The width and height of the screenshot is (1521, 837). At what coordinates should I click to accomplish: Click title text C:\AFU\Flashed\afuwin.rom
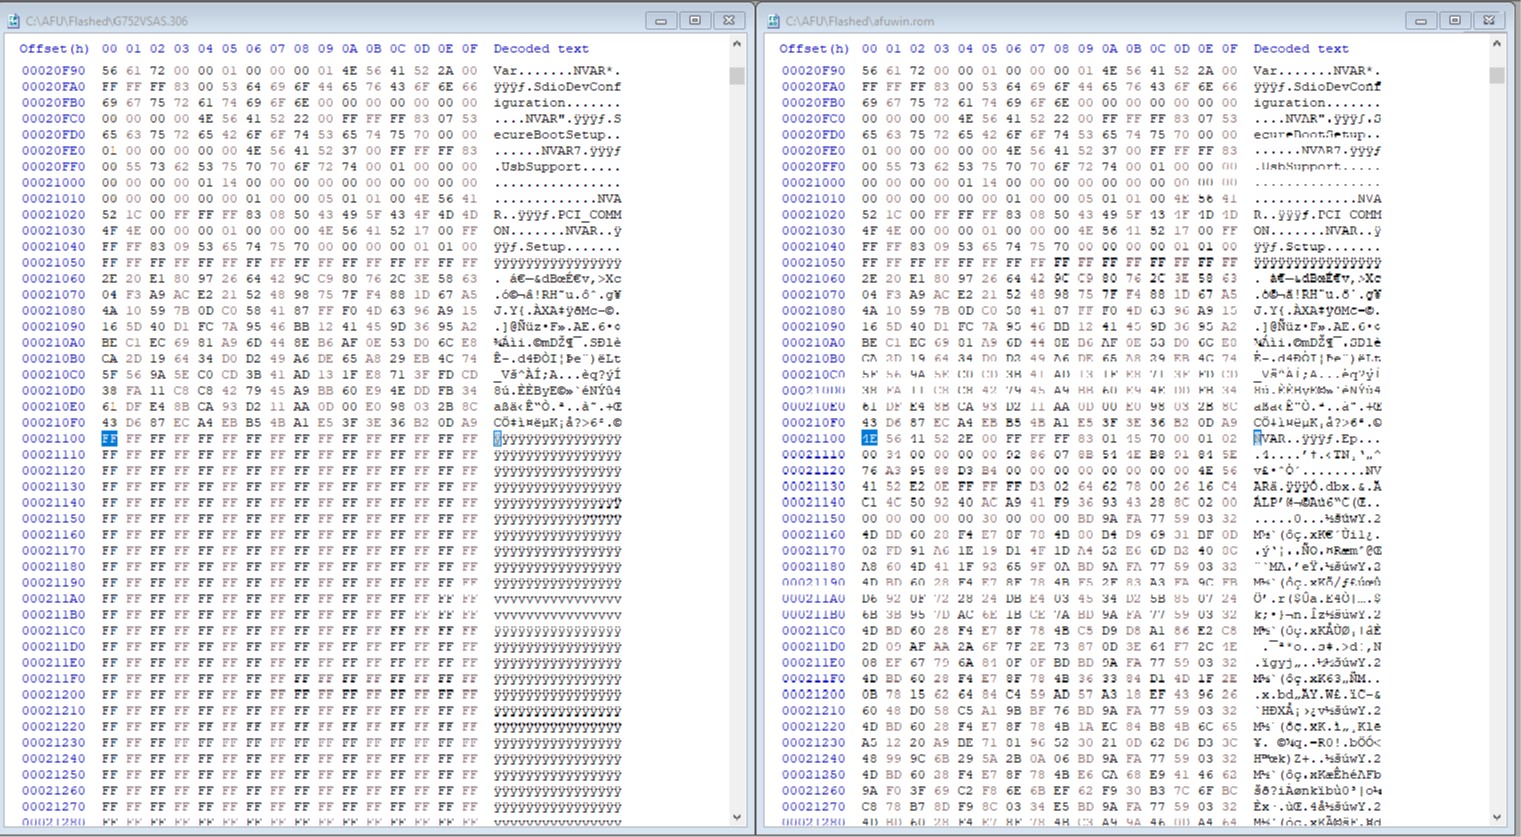[859, 21]
